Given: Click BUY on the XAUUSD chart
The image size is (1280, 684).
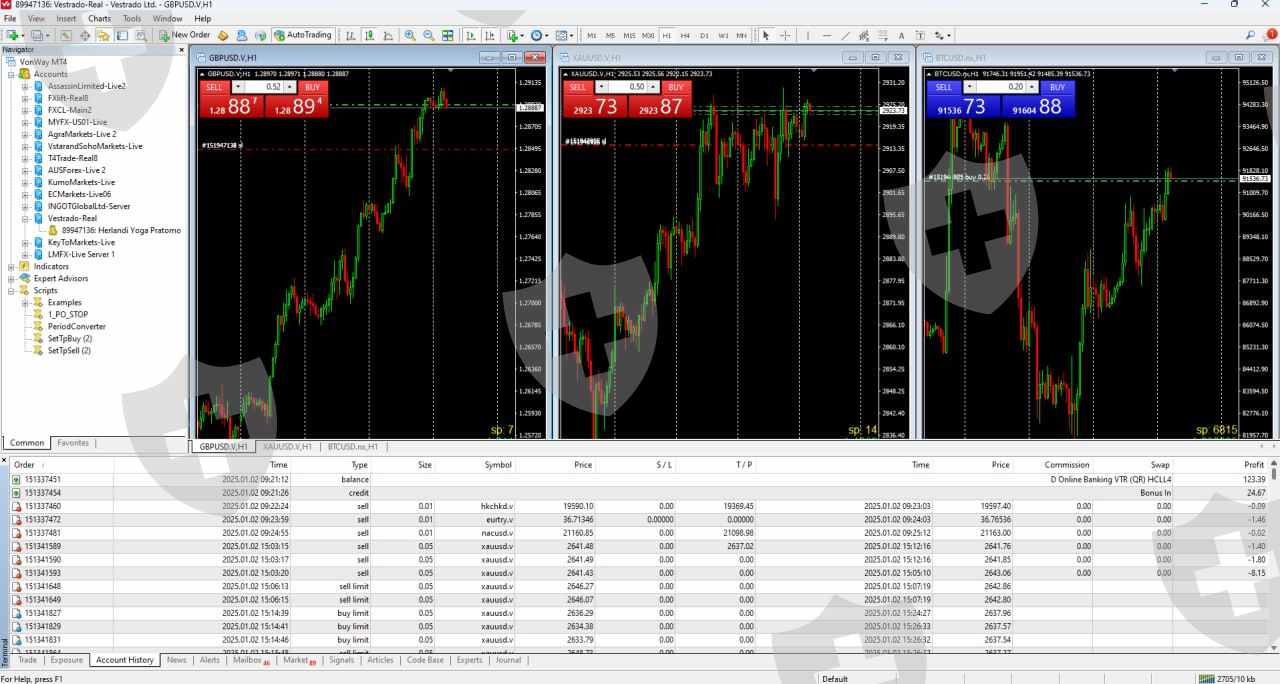Looking at the screenshot, I should pos(676,87).
